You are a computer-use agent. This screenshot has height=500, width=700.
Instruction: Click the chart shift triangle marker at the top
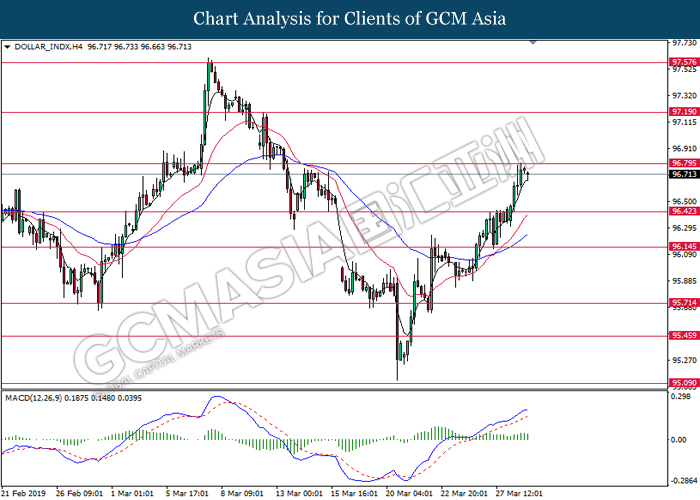point(533,42)
